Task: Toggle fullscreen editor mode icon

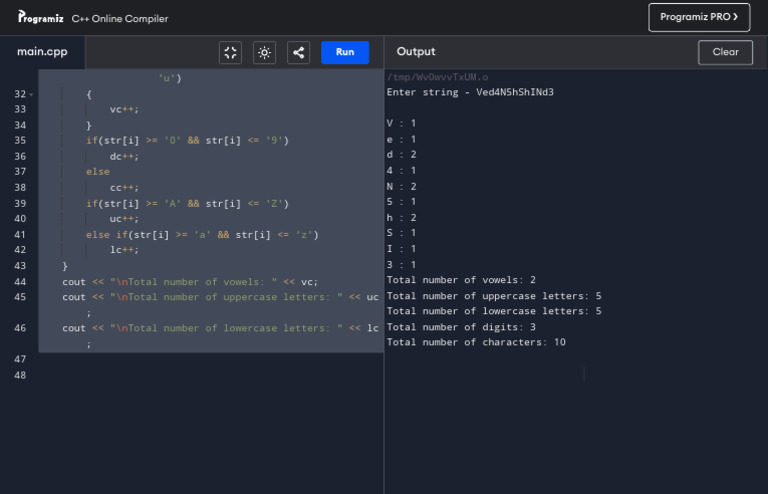Action: click(231, 53)
